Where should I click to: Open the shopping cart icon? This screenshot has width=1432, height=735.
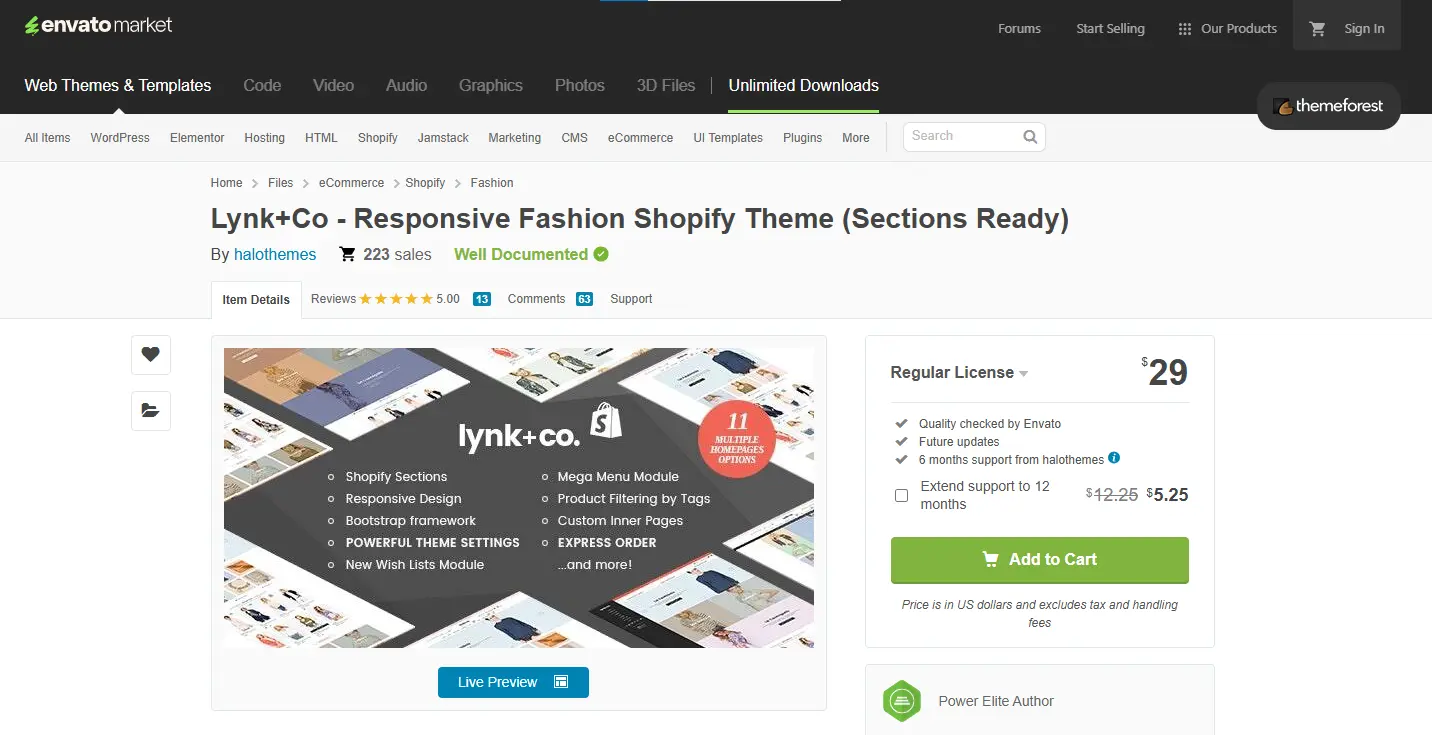[x=1317, y=29]
